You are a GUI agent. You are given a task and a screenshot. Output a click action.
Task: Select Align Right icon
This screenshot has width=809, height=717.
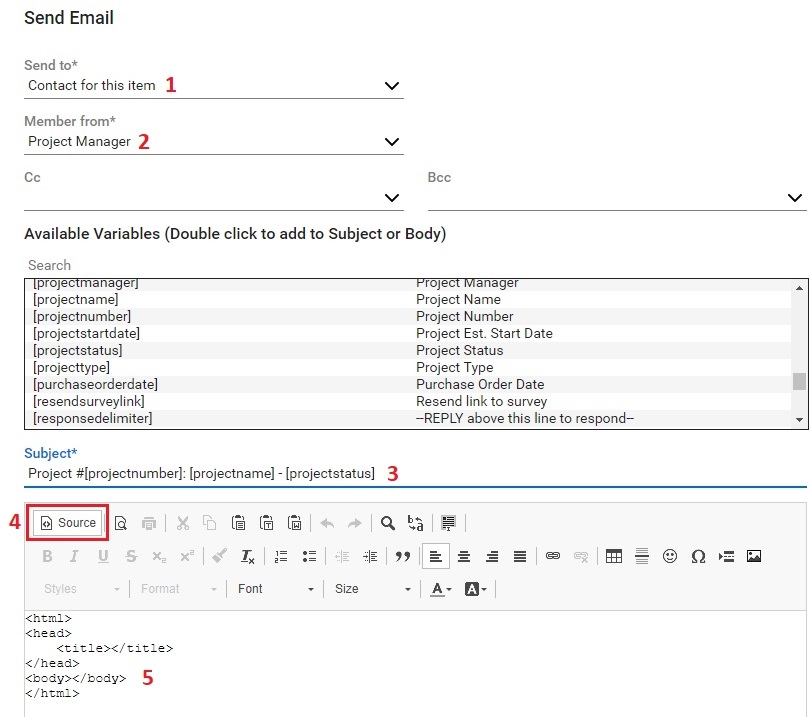coord(492,556)
